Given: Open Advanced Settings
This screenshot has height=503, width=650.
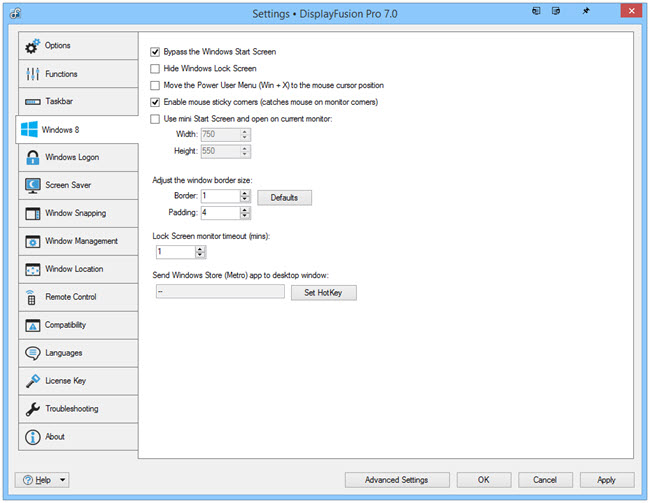Looking at the screenshot, I should coord(397,480).
